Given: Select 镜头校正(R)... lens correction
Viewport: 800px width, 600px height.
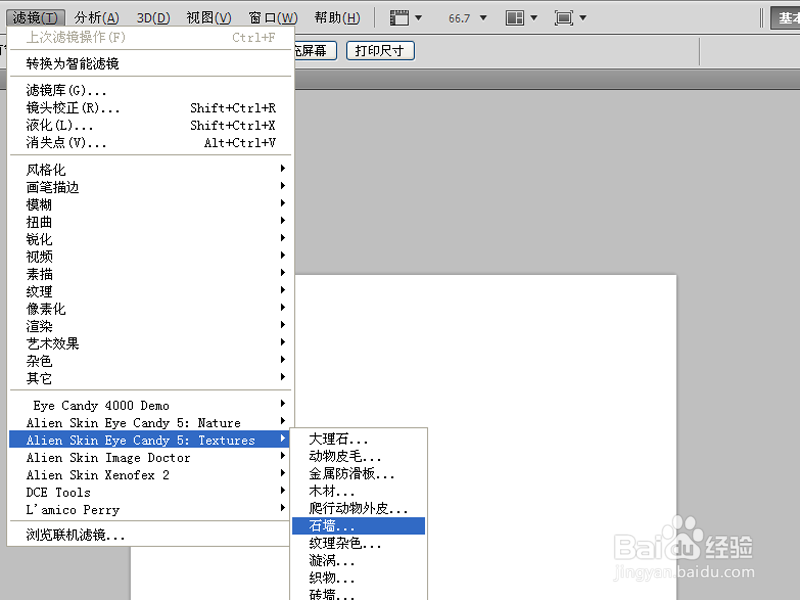Looking at the screenshot, I should (x=151, y=108).
